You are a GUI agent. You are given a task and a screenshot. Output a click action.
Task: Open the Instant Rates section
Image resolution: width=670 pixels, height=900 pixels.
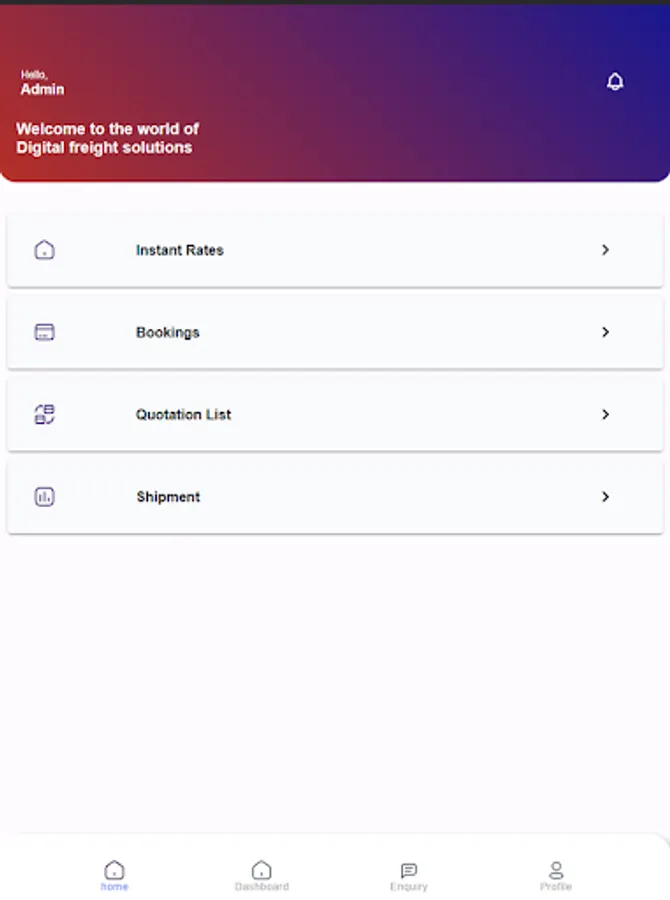tap(335, 250)
